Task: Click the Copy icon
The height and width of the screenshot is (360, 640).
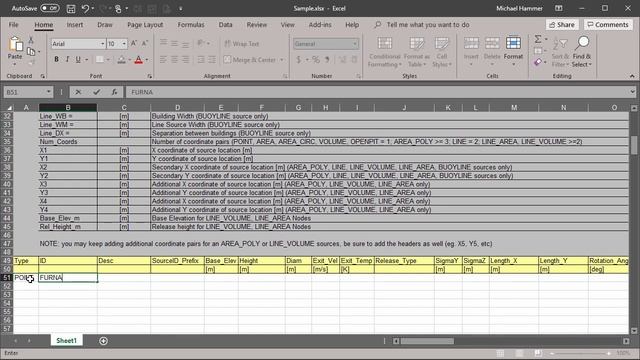Action: (31, 51)
